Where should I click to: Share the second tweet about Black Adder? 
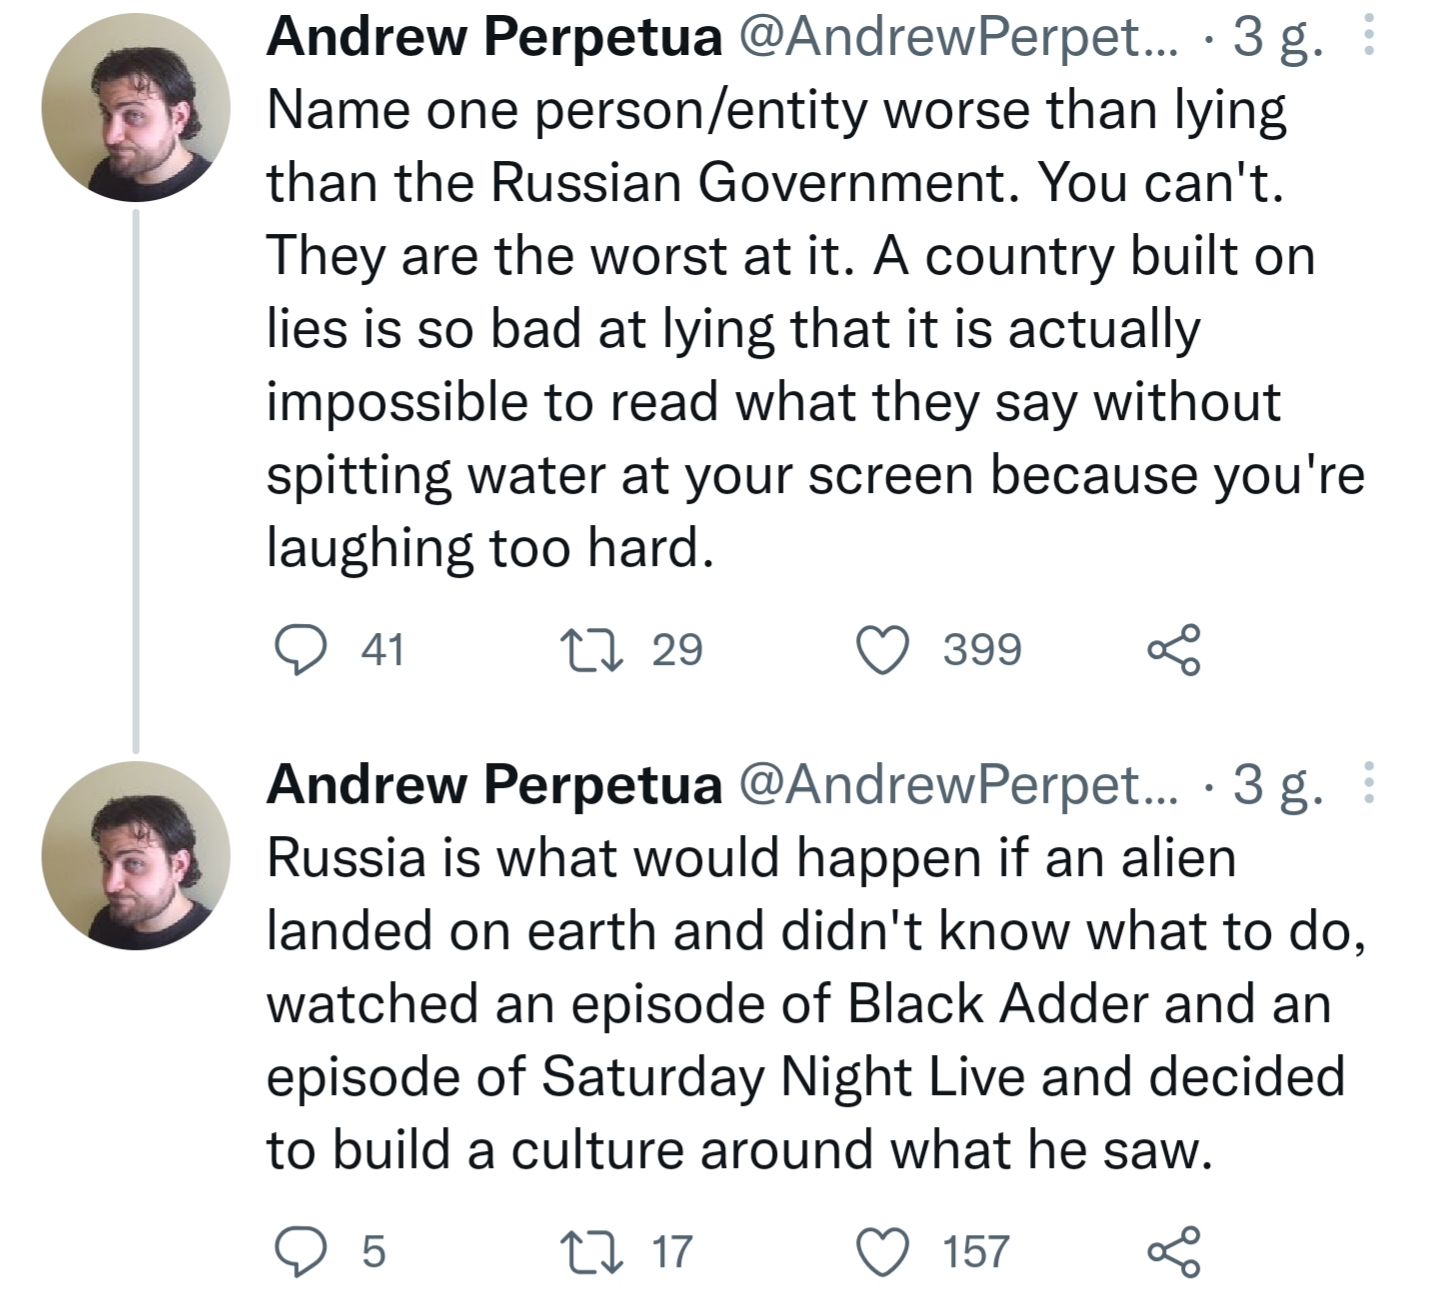(x=1174, y=1252)
